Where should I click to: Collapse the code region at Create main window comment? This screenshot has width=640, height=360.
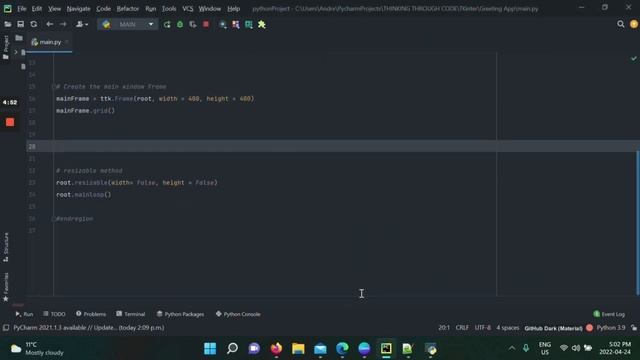pyautogui.click(x=53, y=87)
